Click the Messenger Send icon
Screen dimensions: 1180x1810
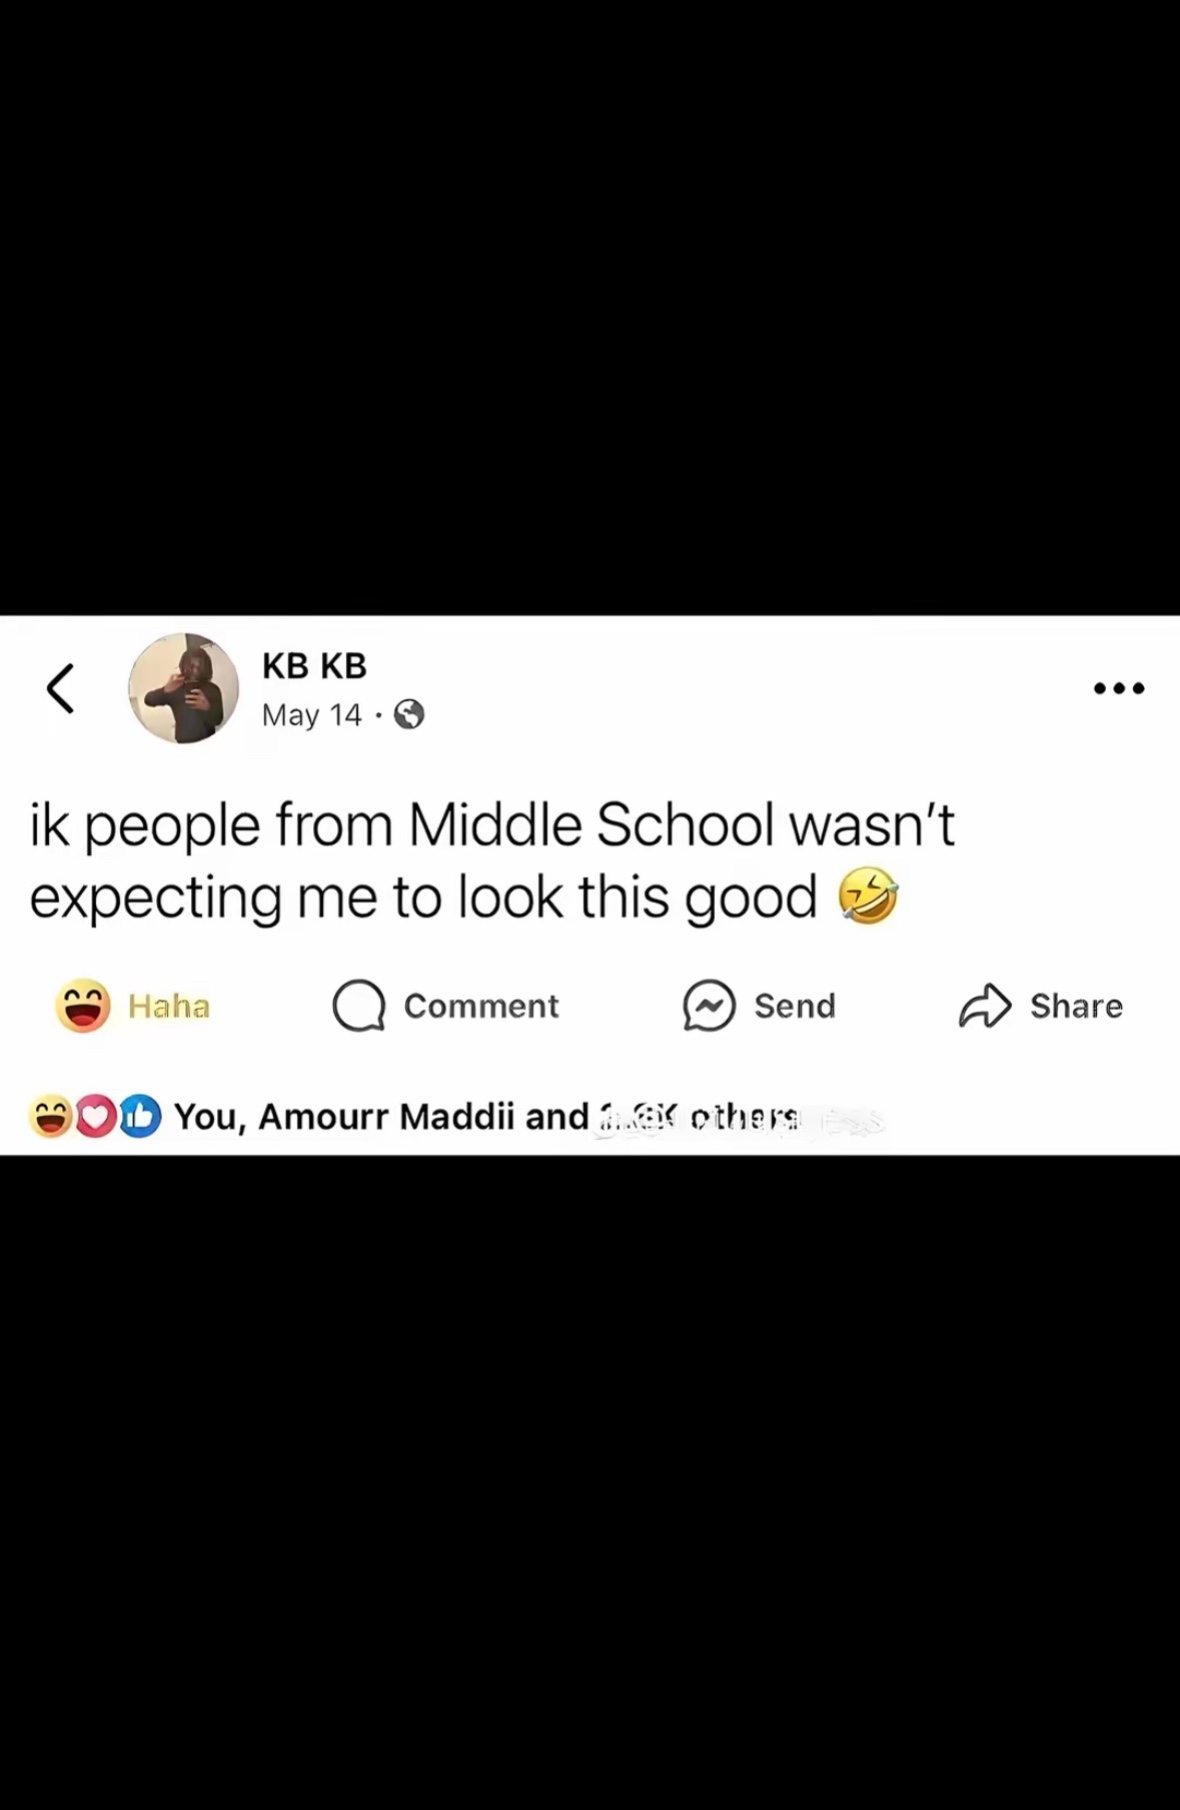[x=709, y=1006]
